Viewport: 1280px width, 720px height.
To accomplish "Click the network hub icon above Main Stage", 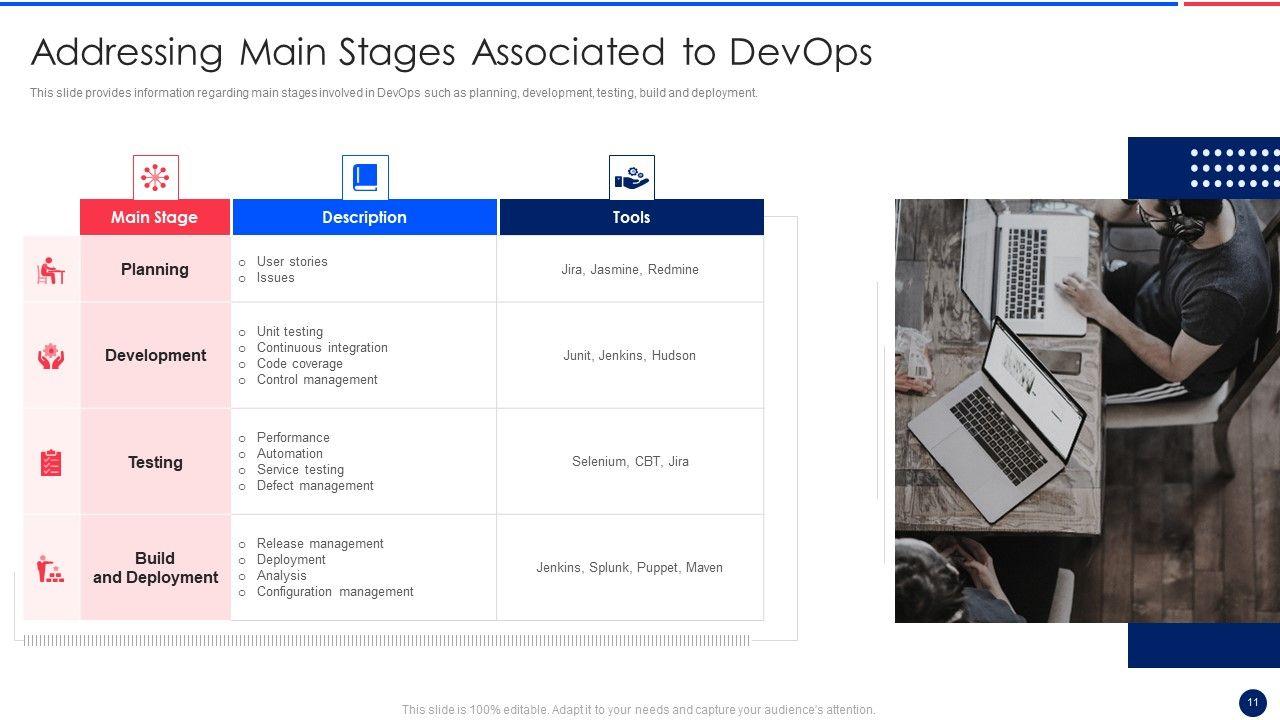I will (155, 178).
